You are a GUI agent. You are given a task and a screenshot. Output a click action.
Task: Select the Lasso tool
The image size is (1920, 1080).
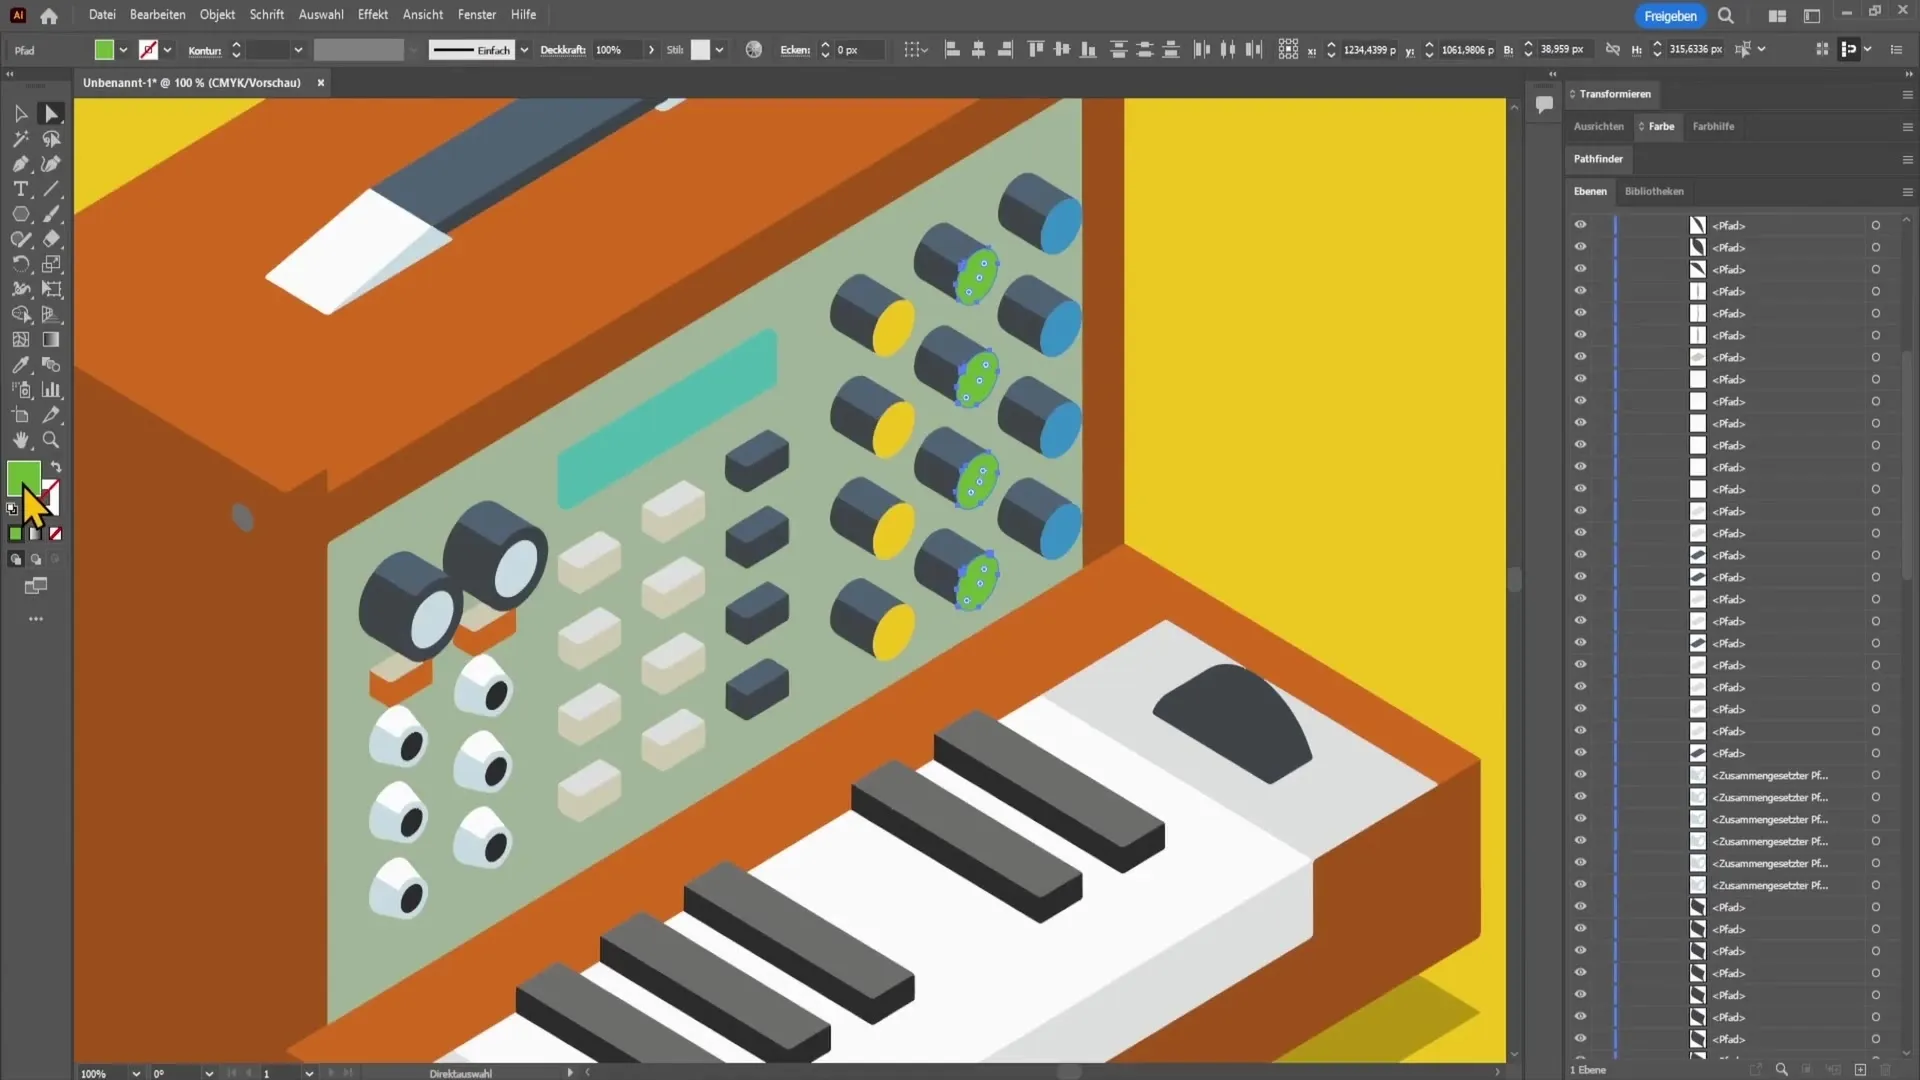point(51,139)
